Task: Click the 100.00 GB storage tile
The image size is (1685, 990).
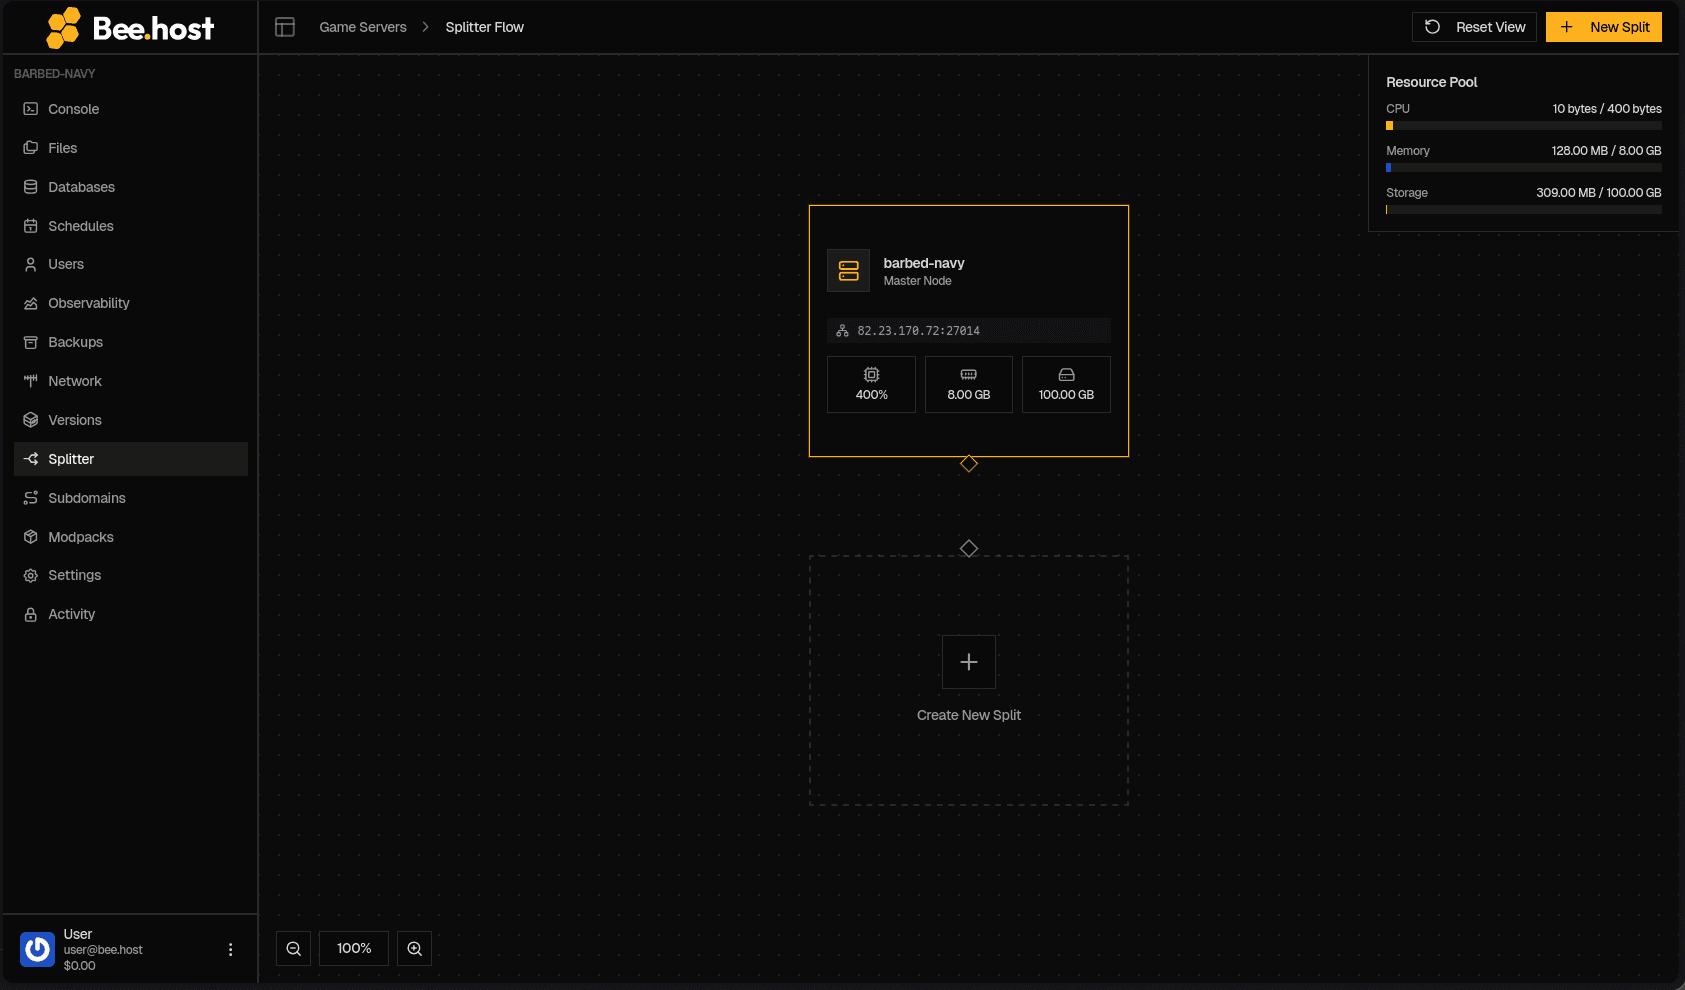Action: (x=1066, y=384)
